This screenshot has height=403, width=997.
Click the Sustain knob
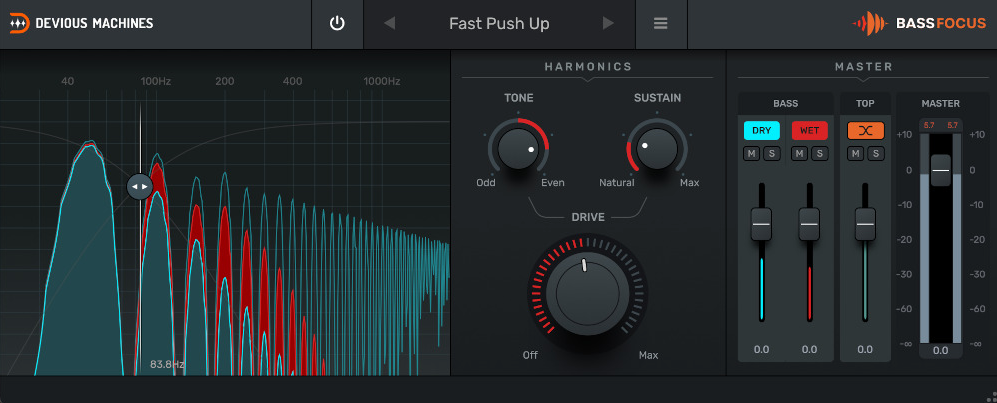pos(657,148)
